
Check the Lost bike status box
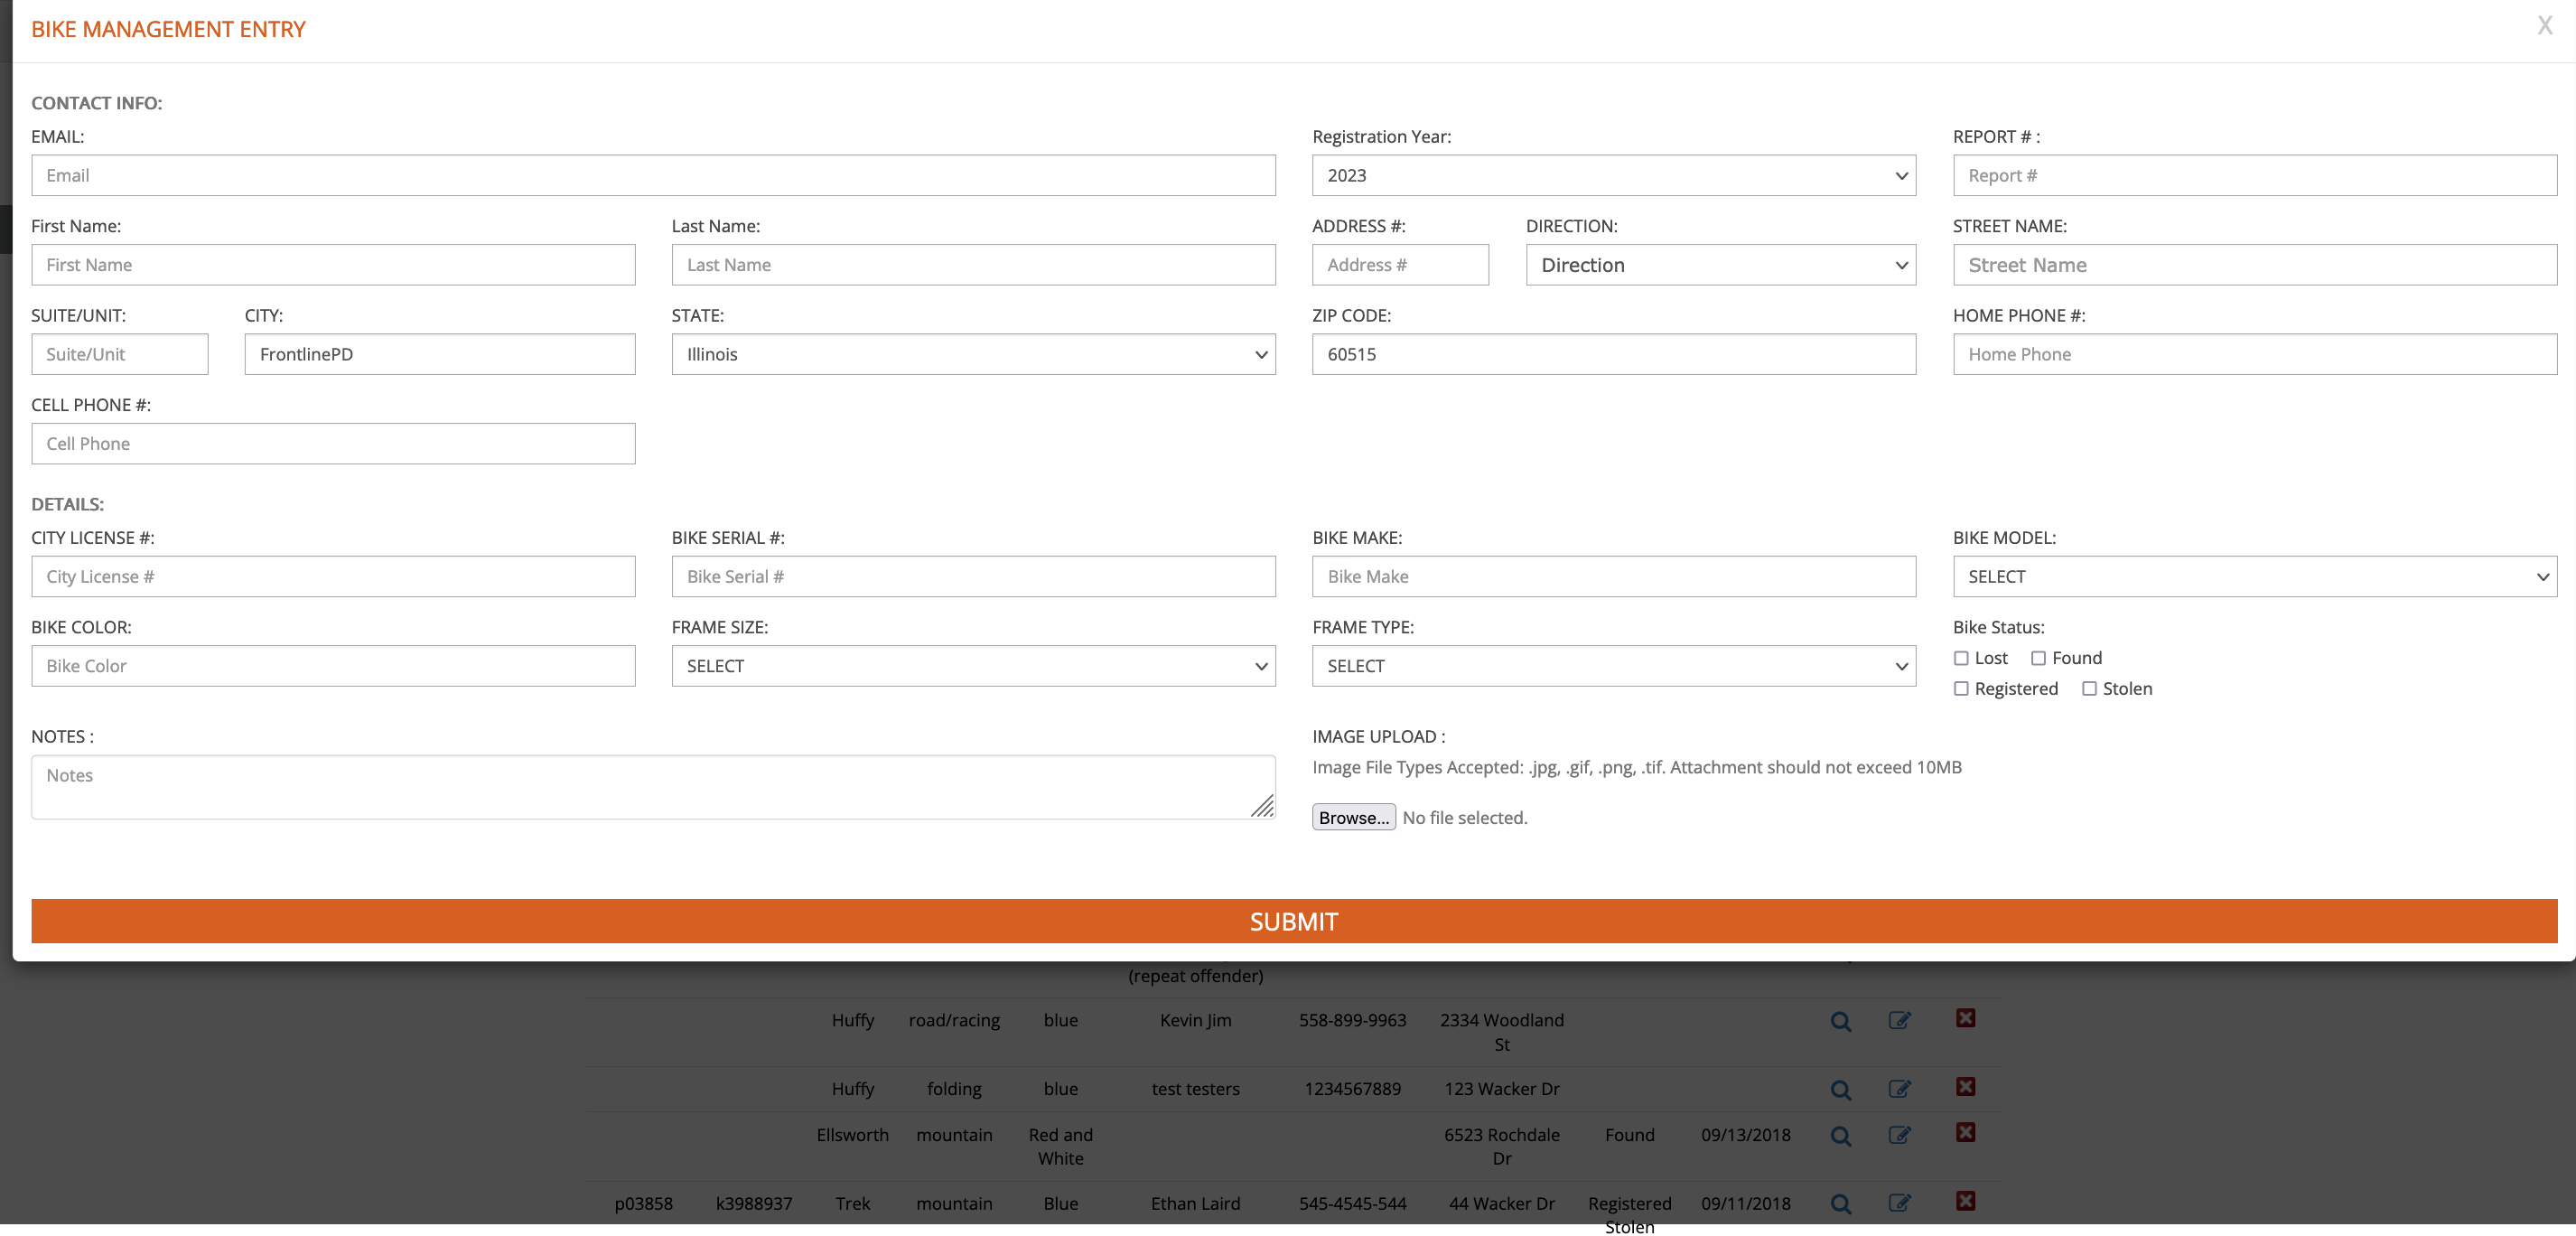click(1961, 658)
